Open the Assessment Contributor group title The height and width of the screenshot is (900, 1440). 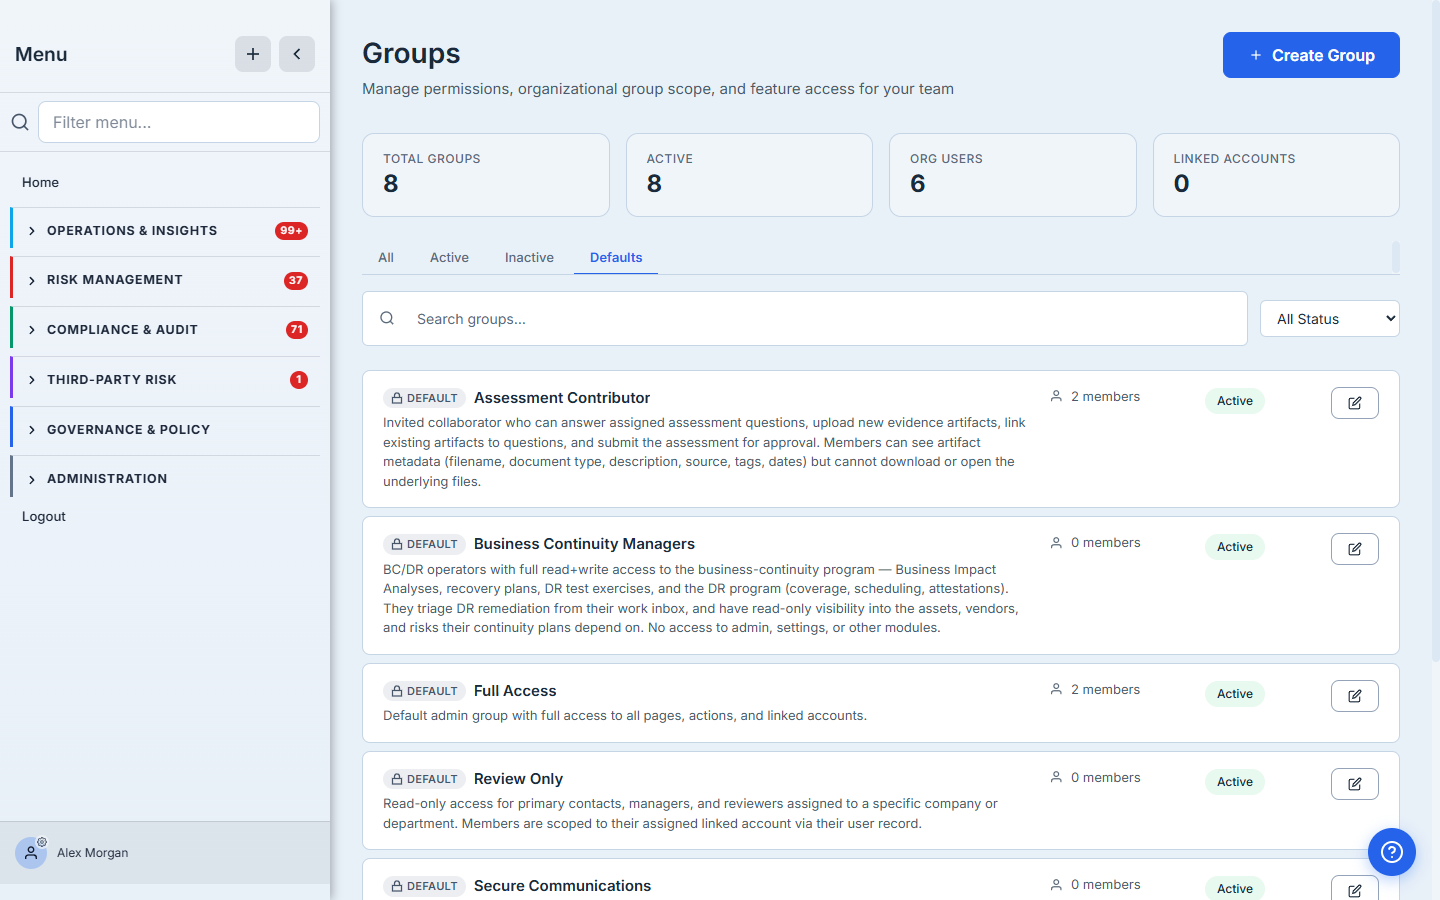click(x=562, y=398)
